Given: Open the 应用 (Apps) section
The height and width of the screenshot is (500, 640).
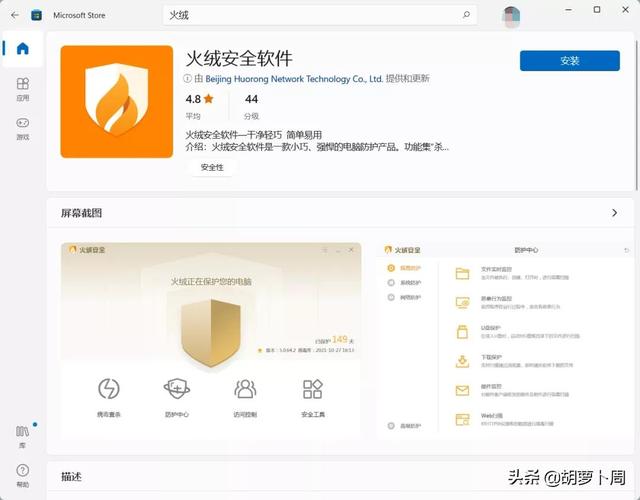Looking at the screenshot, I should [x=22, y=89].
